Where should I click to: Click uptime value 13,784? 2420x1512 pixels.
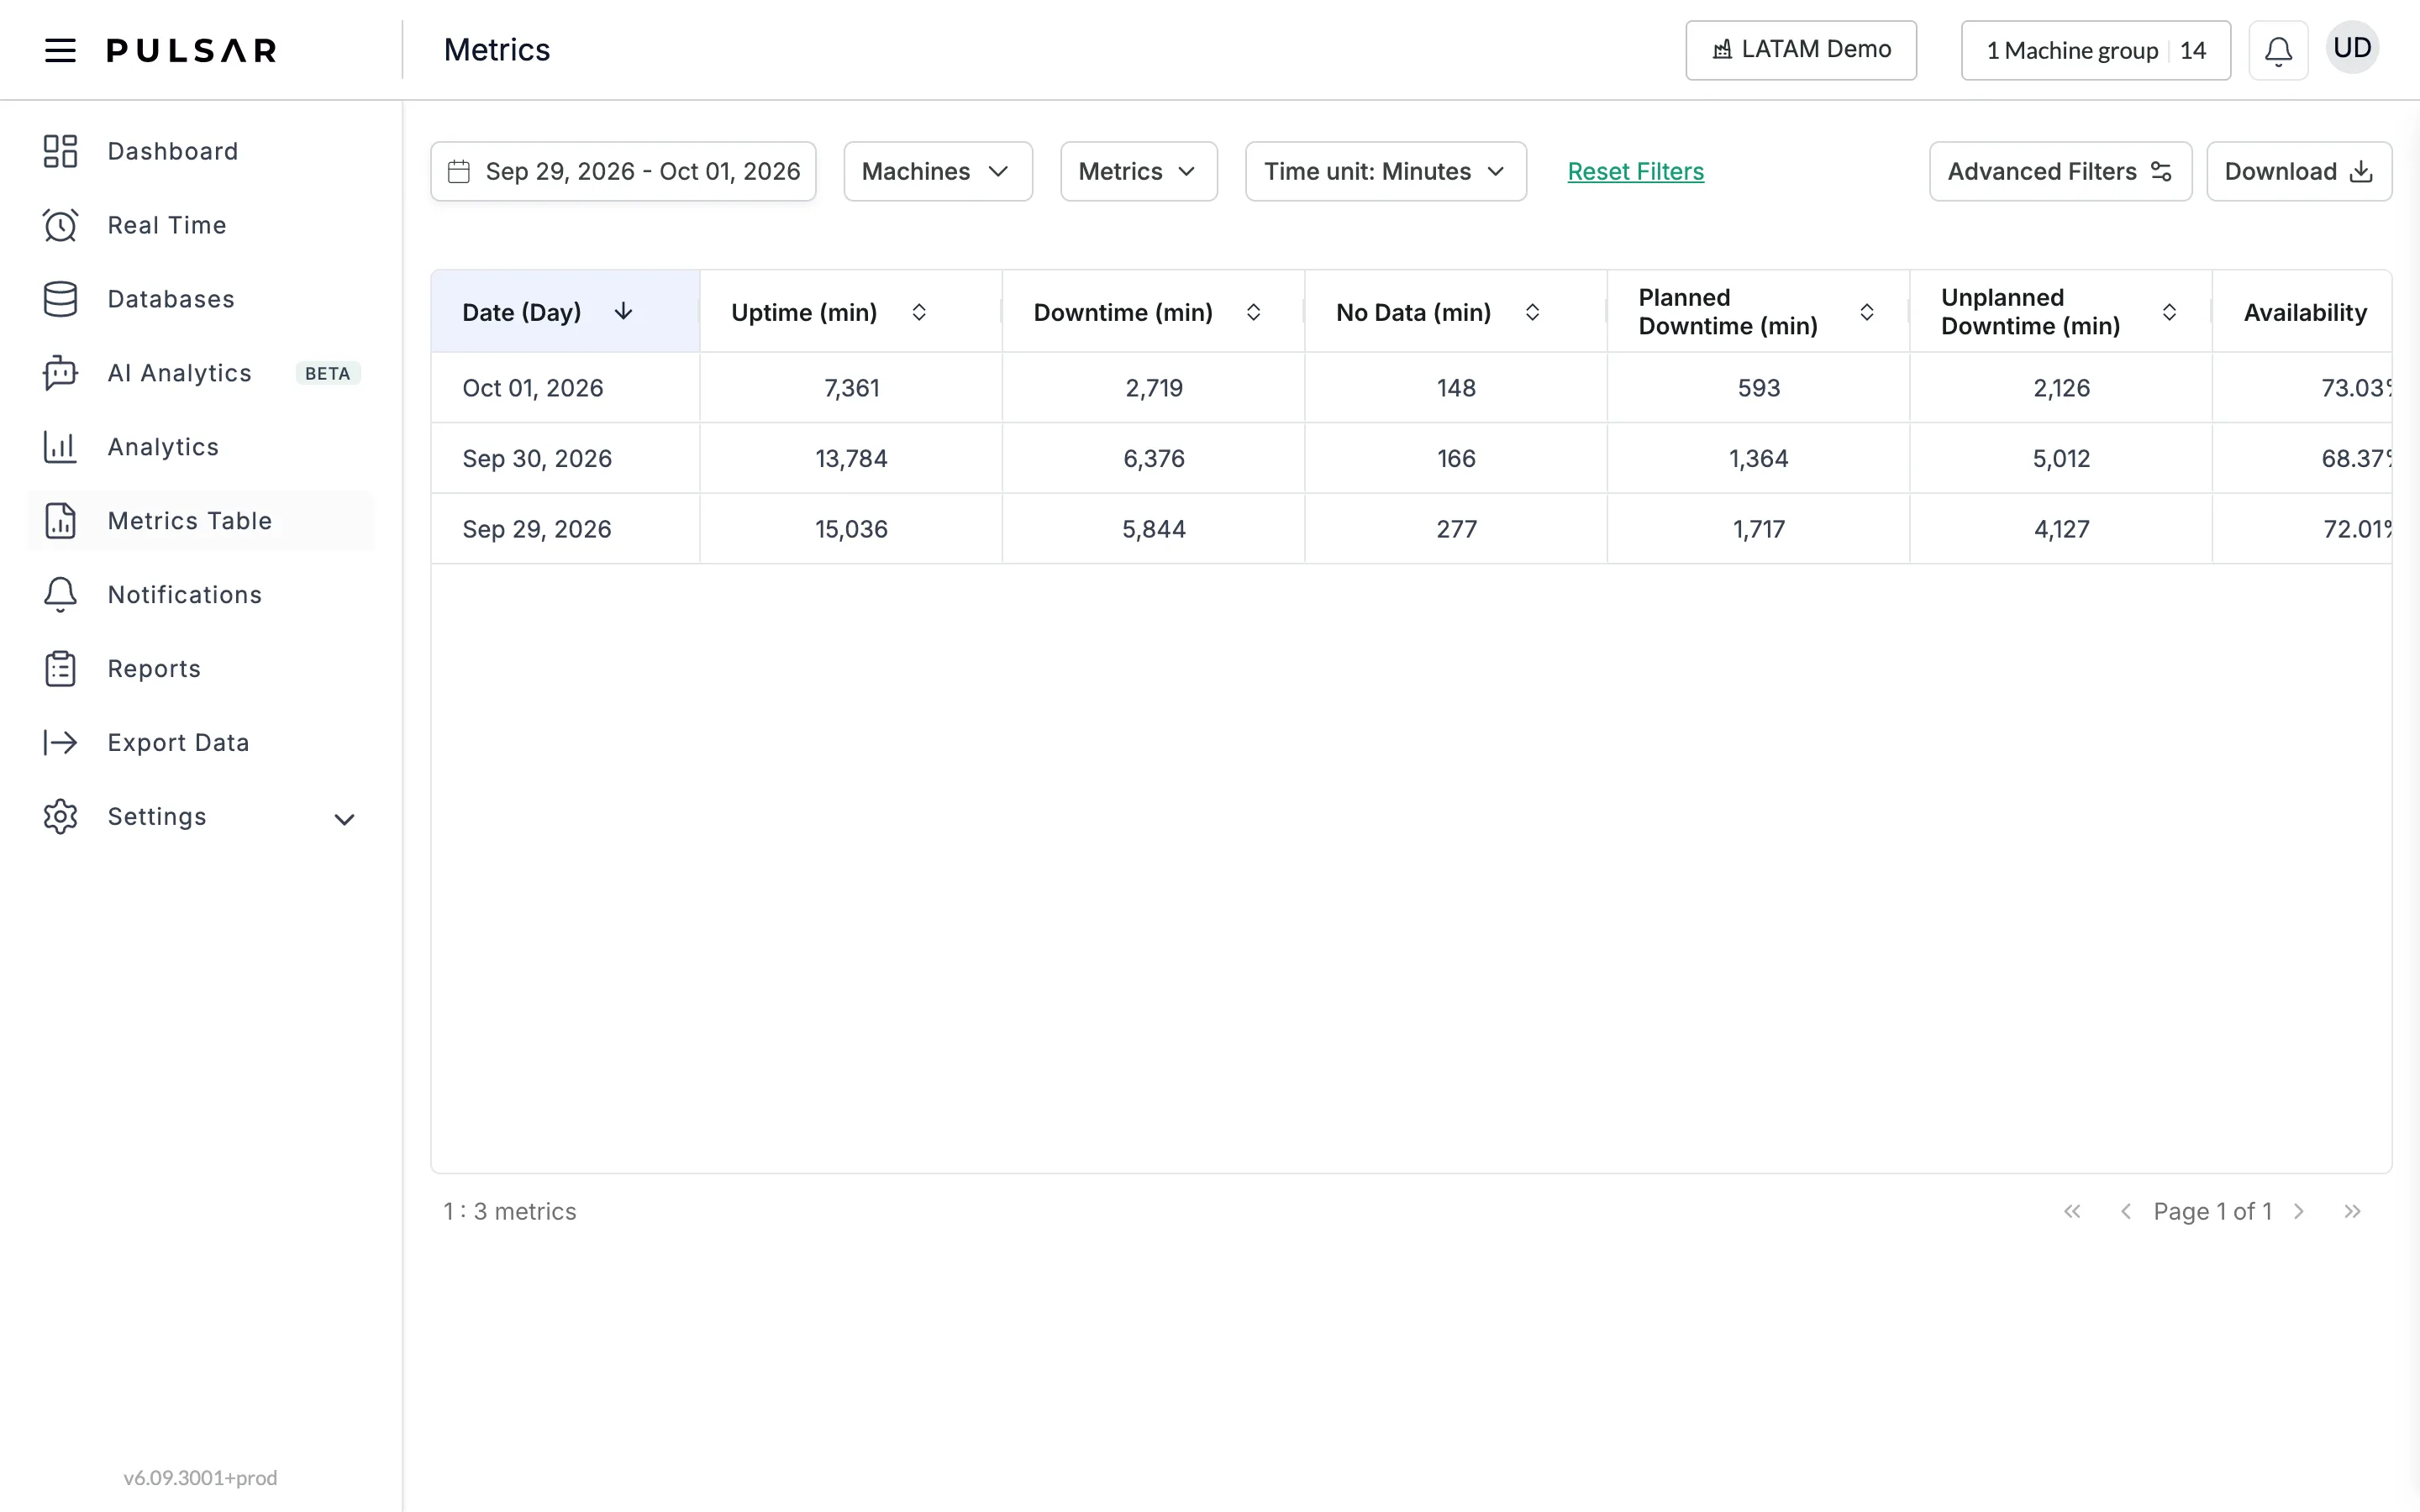point(851,459)
